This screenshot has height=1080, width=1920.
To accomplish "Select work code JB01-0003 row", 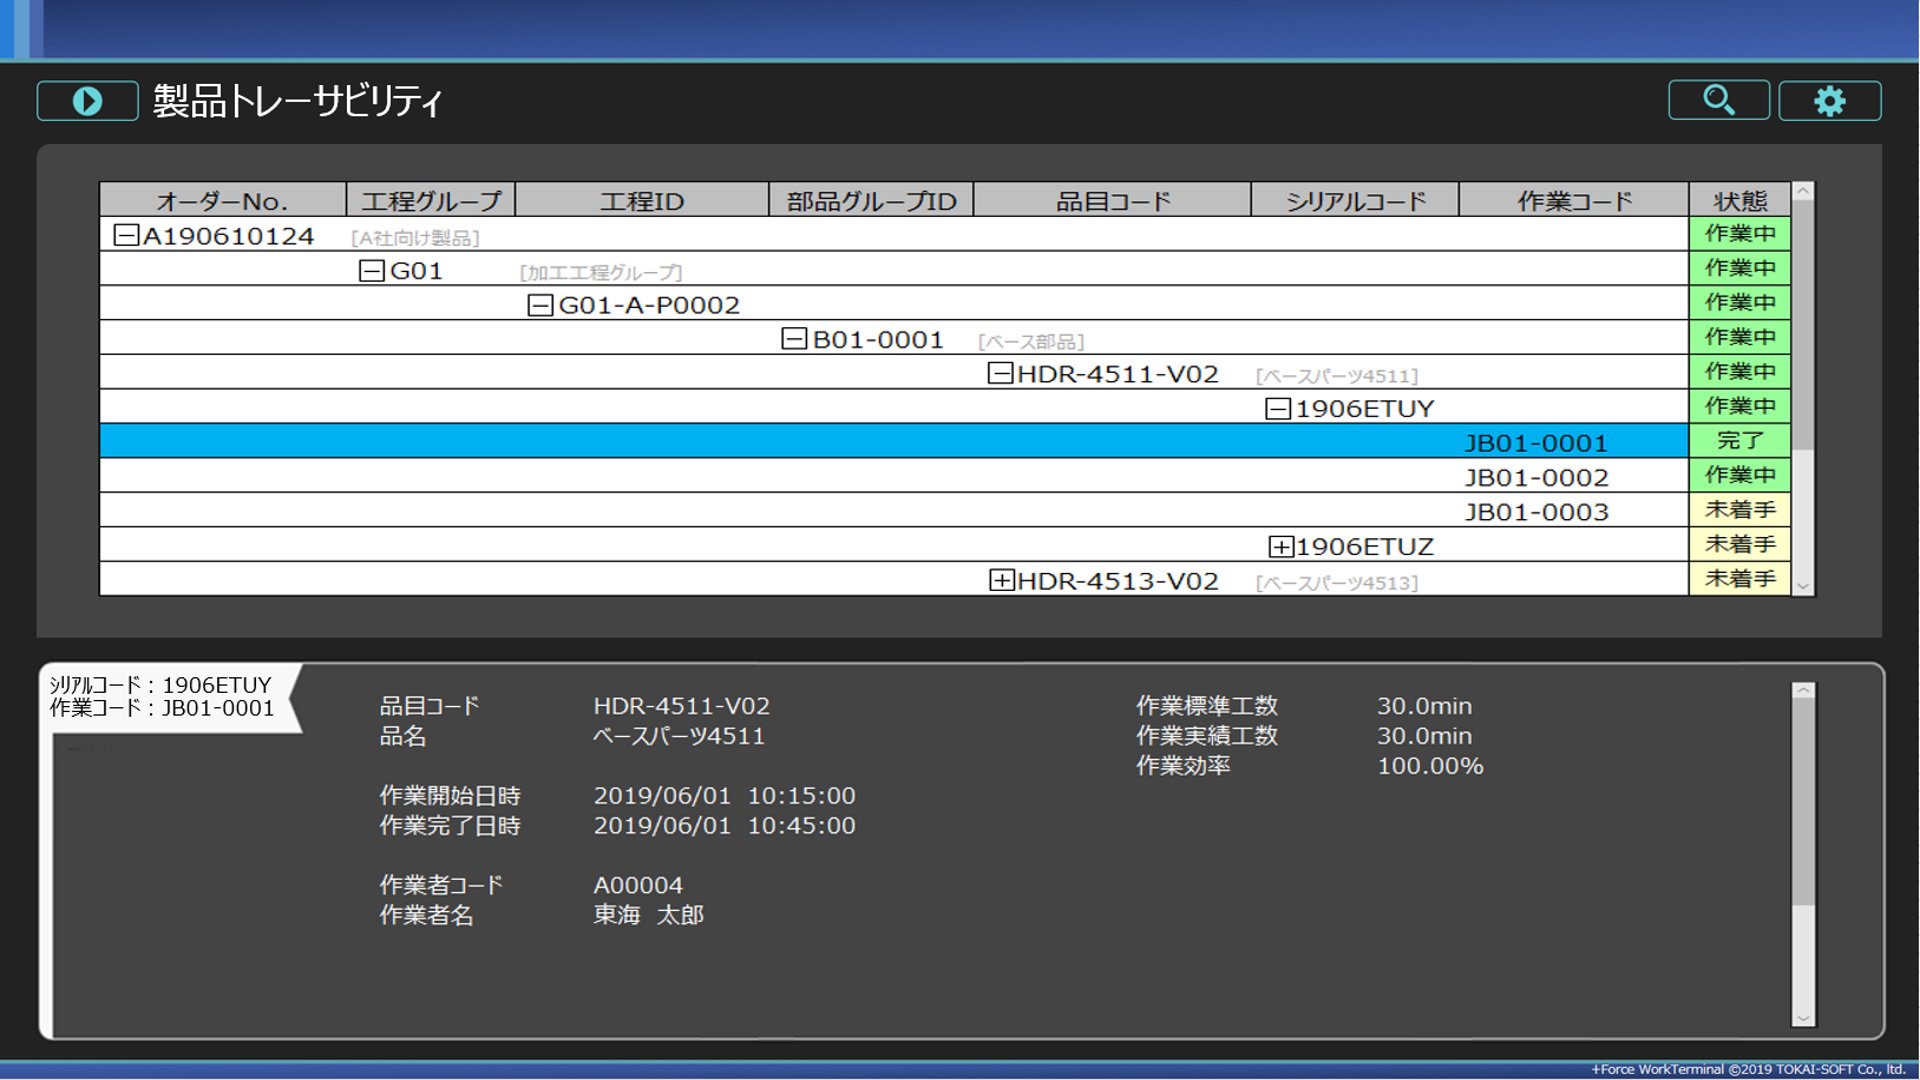I will (1535, 512).
